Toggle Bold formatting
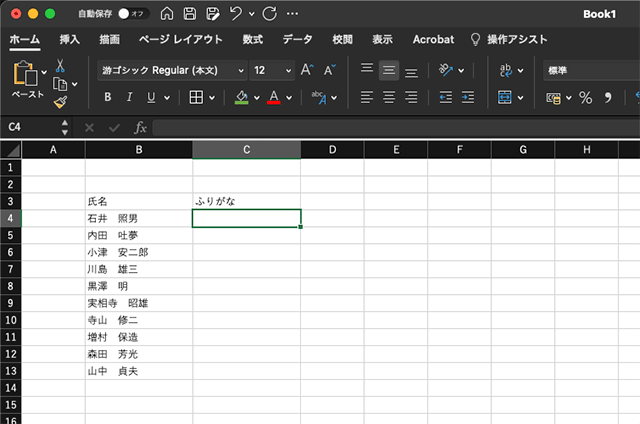 [x=107, y=97]
